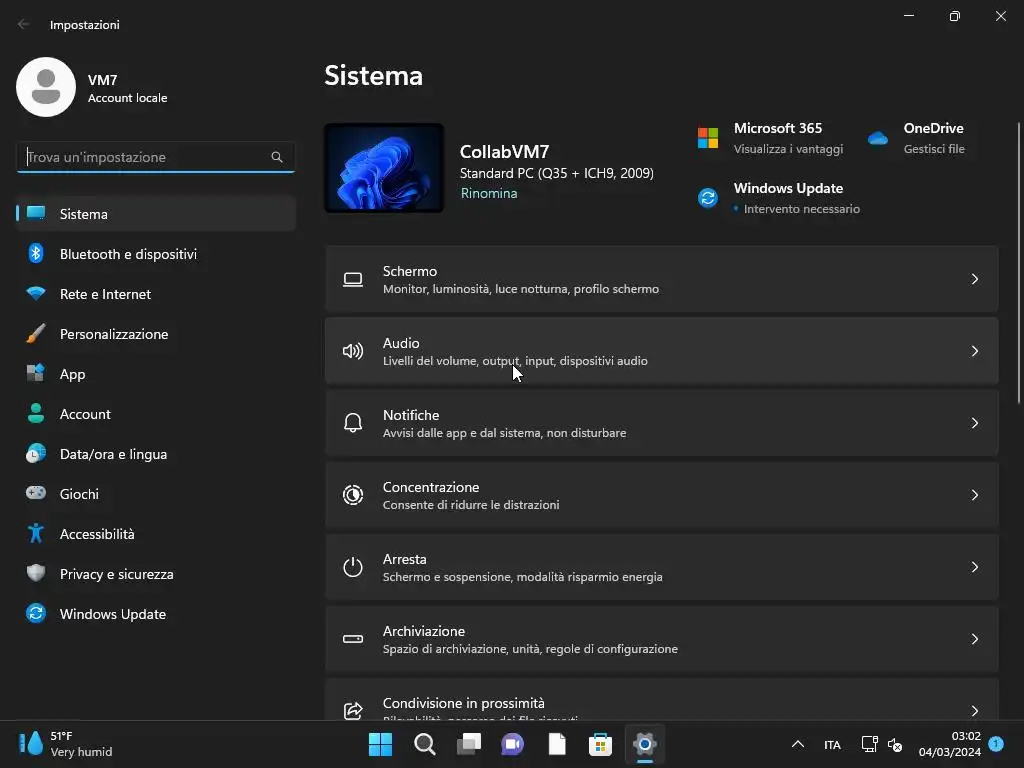This screenshot has height=768, width=1024.
Task: Click the Wi-Fi icon beside Rete e Internet
Action: [35, 293]
